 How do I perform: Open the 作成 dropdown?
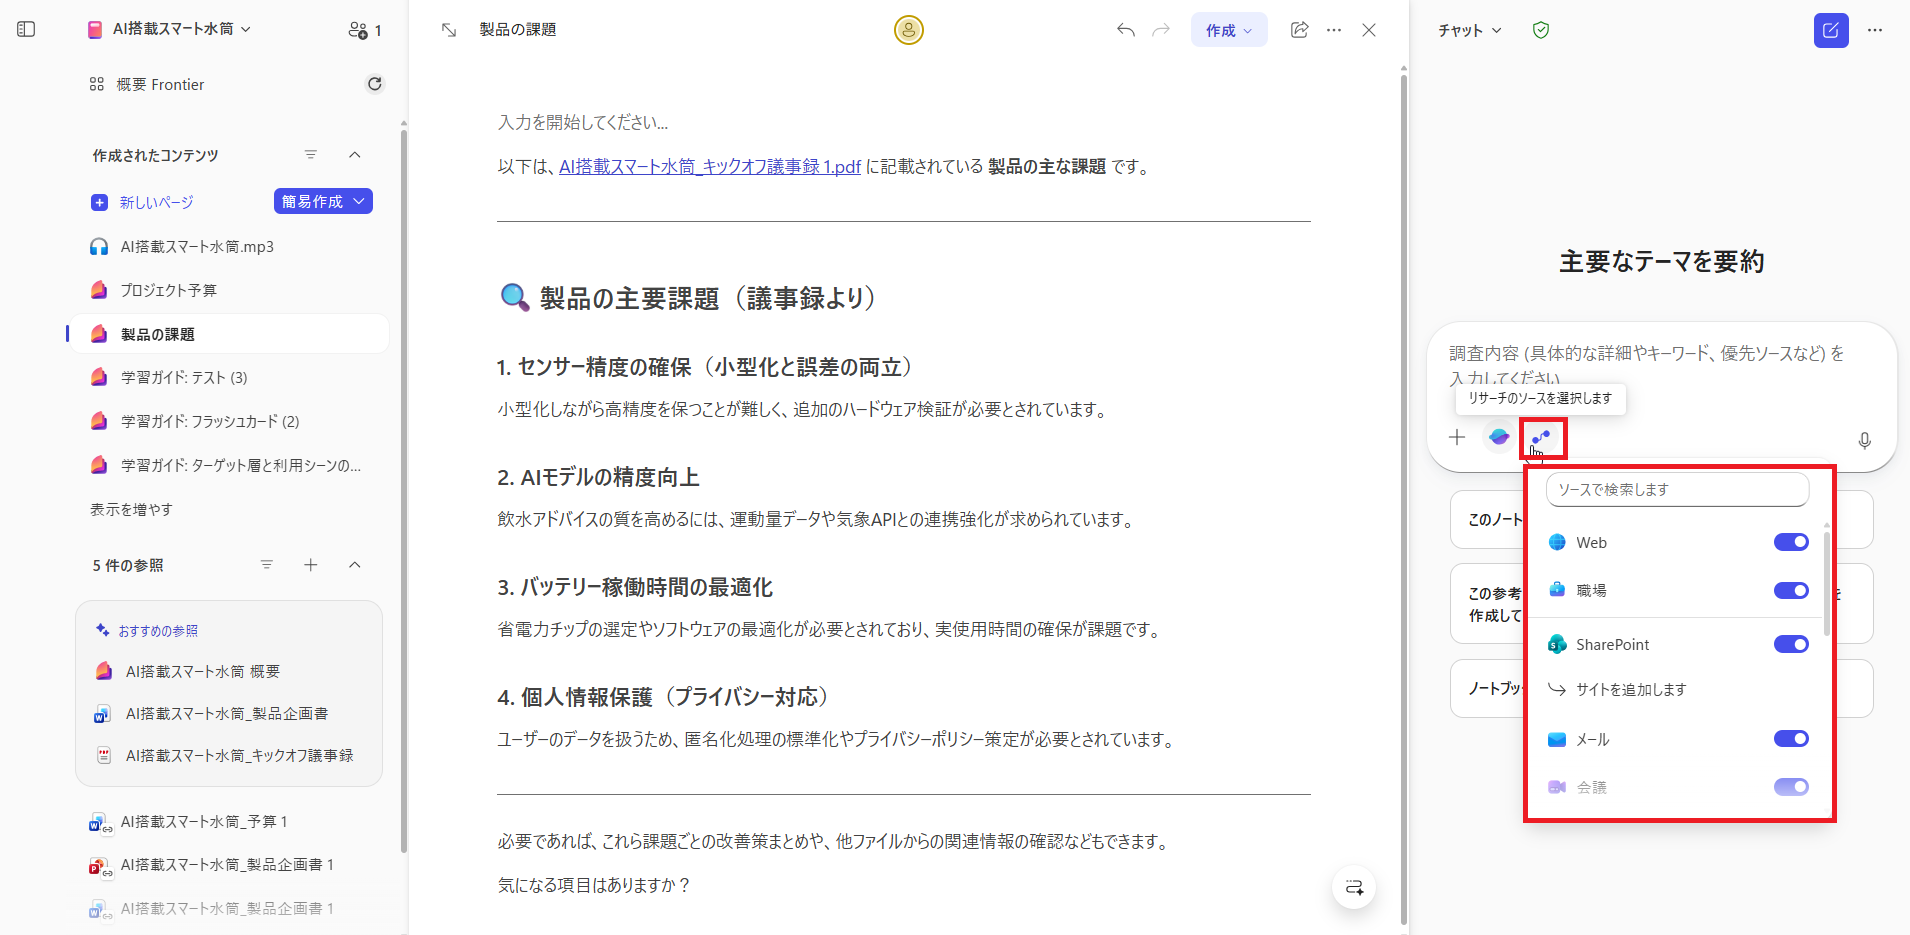(1228, 30)
